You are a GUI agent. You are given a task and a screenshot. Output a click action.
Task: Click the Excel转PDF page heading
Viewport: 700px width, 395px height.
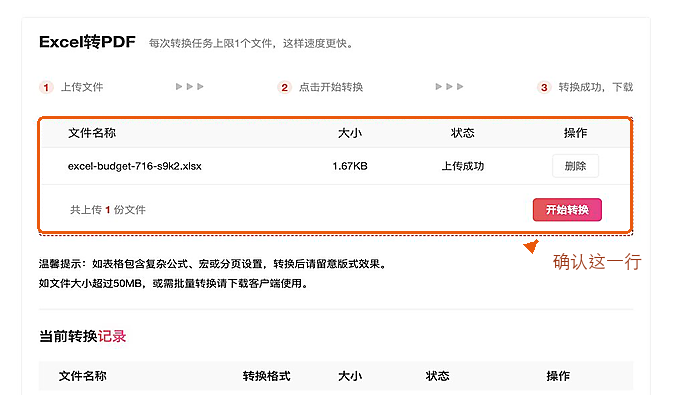[x=88, y=42]
